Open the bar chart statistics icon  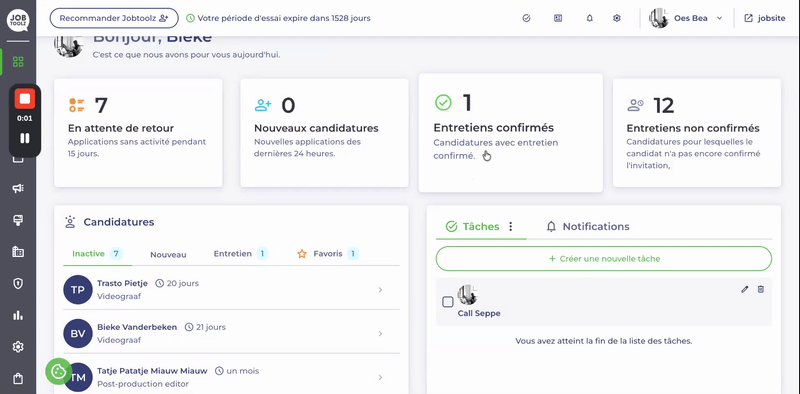coord(18,315)
